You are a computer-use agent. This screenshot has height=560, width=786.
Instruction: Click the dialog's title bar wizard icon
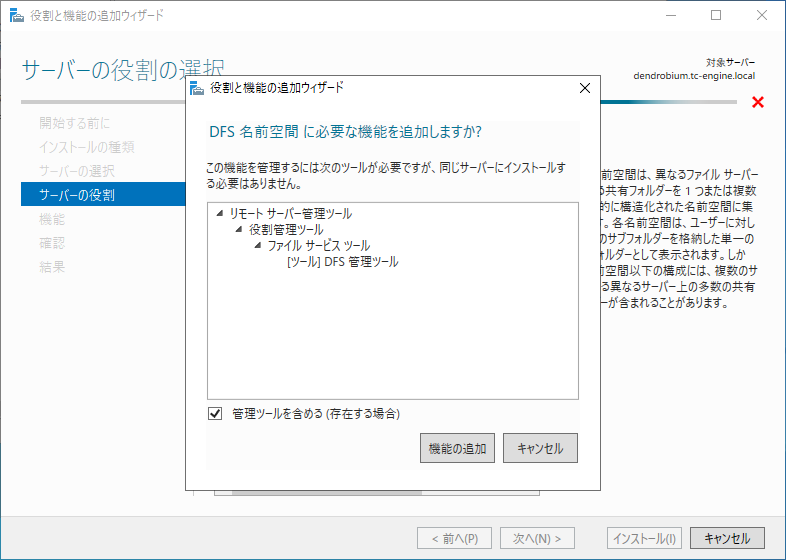click(x=197, y=88)
